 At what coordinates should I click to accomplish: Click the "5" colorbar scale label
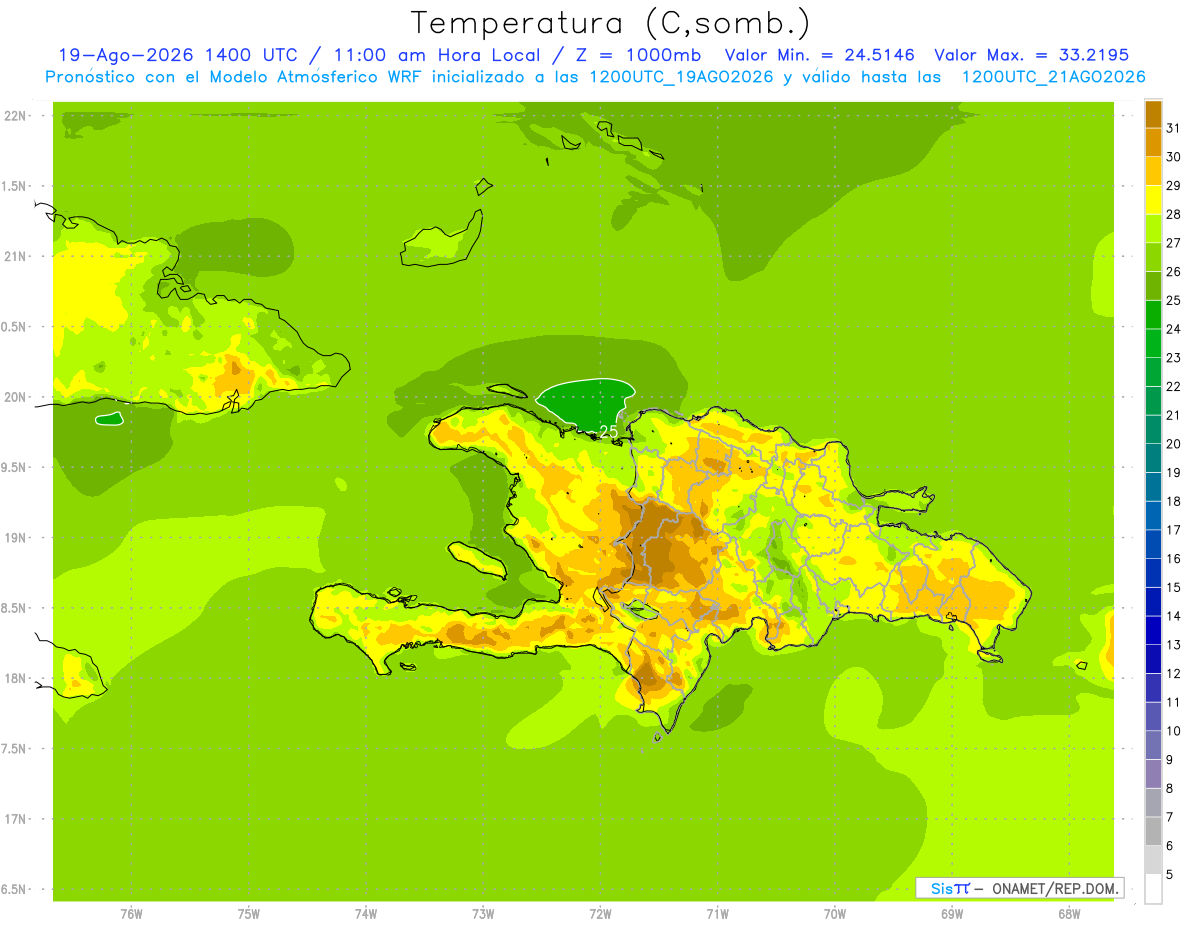click(1170, 875)
